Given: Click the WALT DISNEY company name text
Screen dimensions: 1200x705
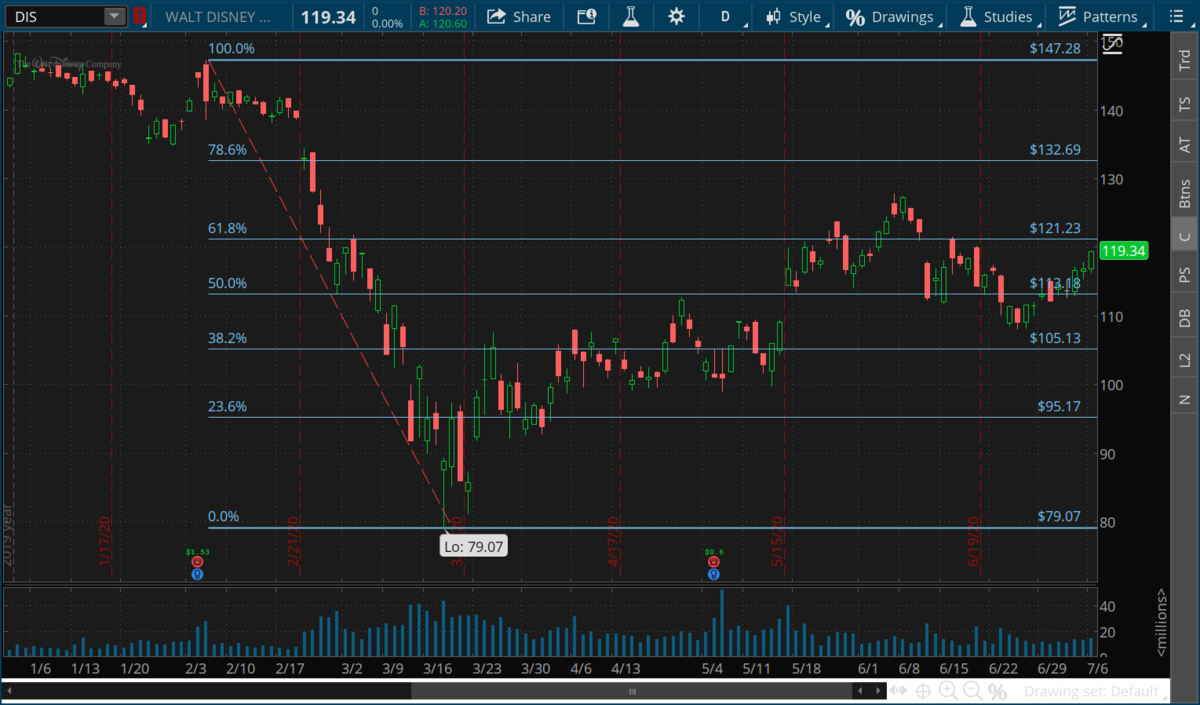Looking at the screenshot, I should coord(217,16).
